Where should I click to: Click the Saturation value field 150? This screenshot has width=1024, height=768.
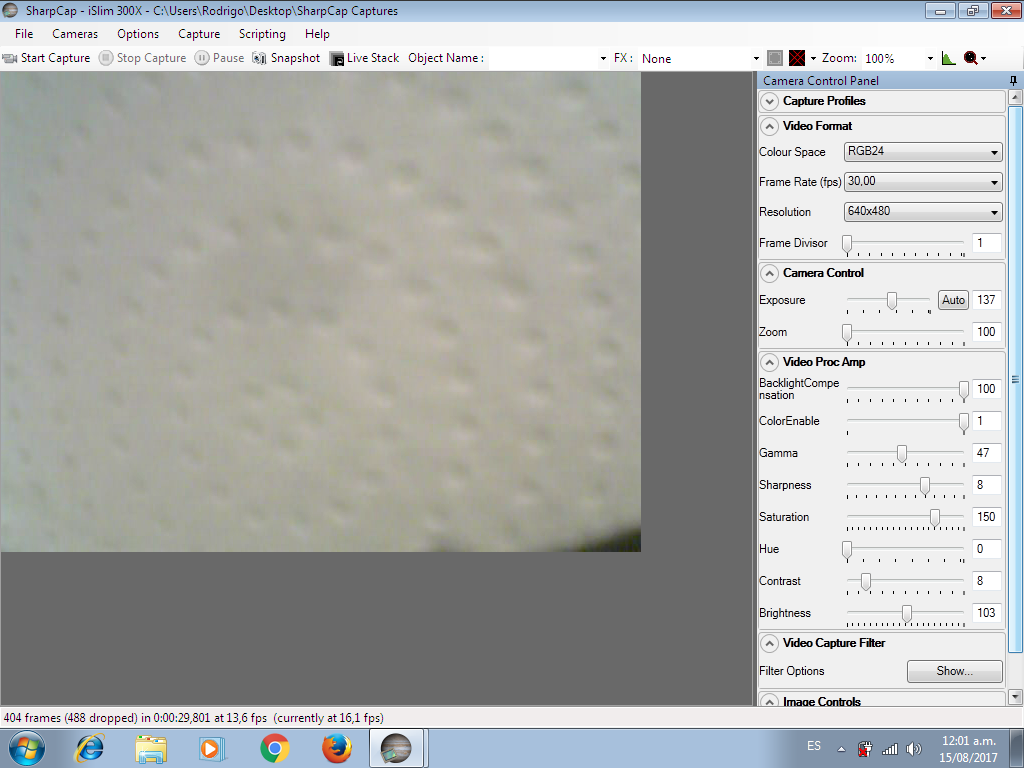tap(986, 517)
